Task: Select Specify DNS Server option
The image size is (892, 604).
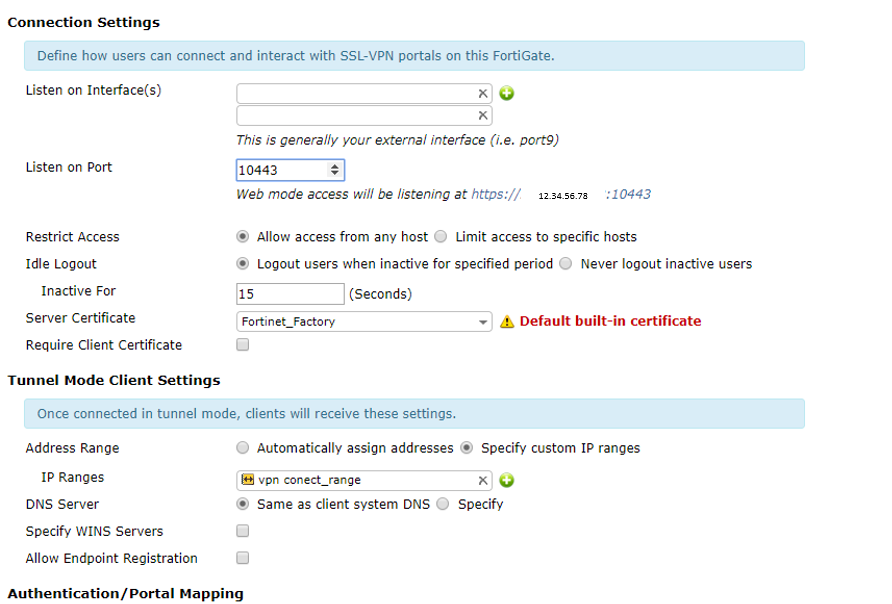Action: (442, 504)
